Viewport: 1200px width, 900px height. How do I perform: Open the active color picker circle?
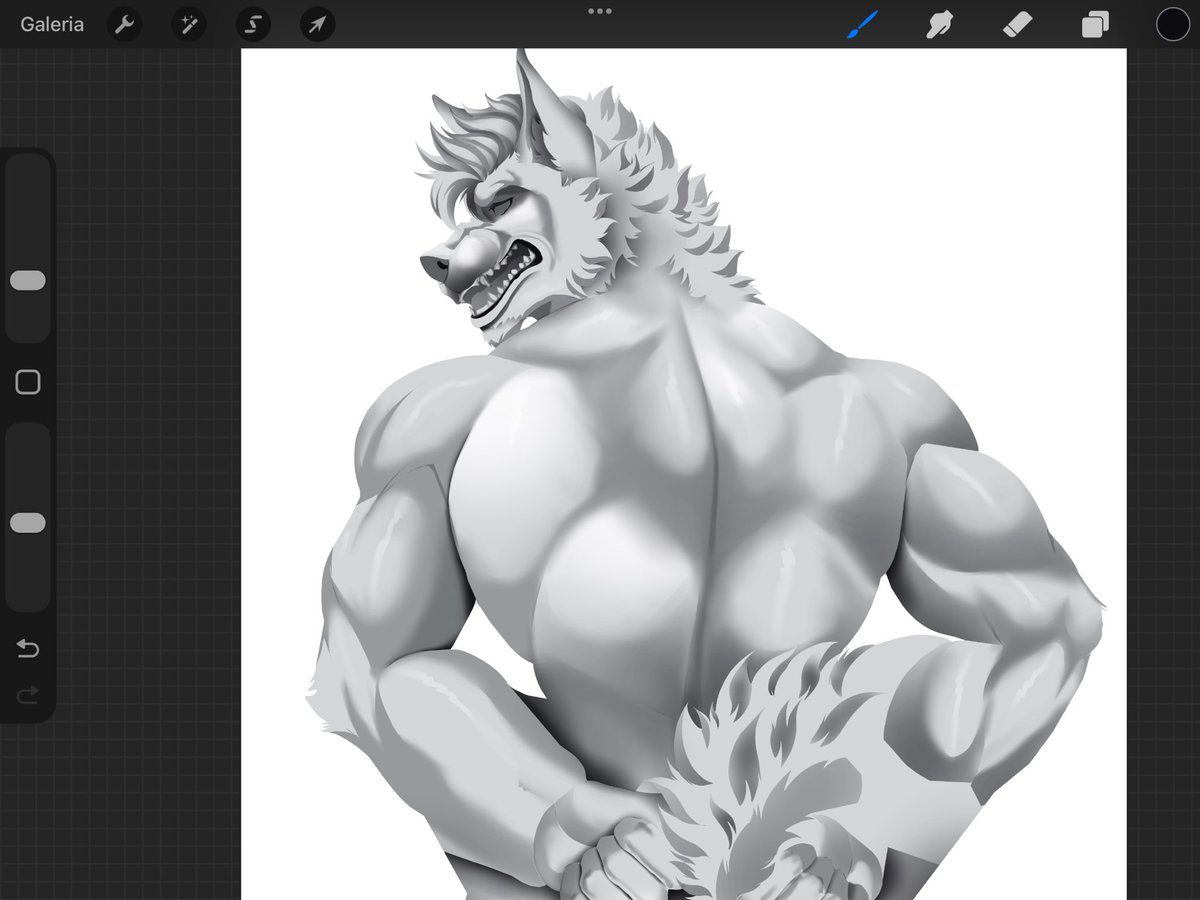1173,24
